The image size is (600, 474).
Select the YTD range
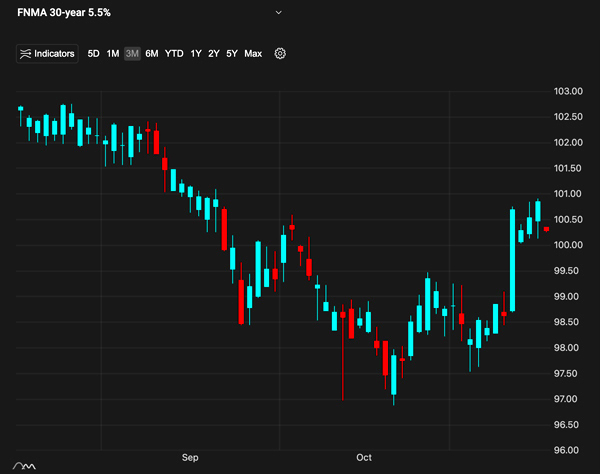click(x=174, y=54)
